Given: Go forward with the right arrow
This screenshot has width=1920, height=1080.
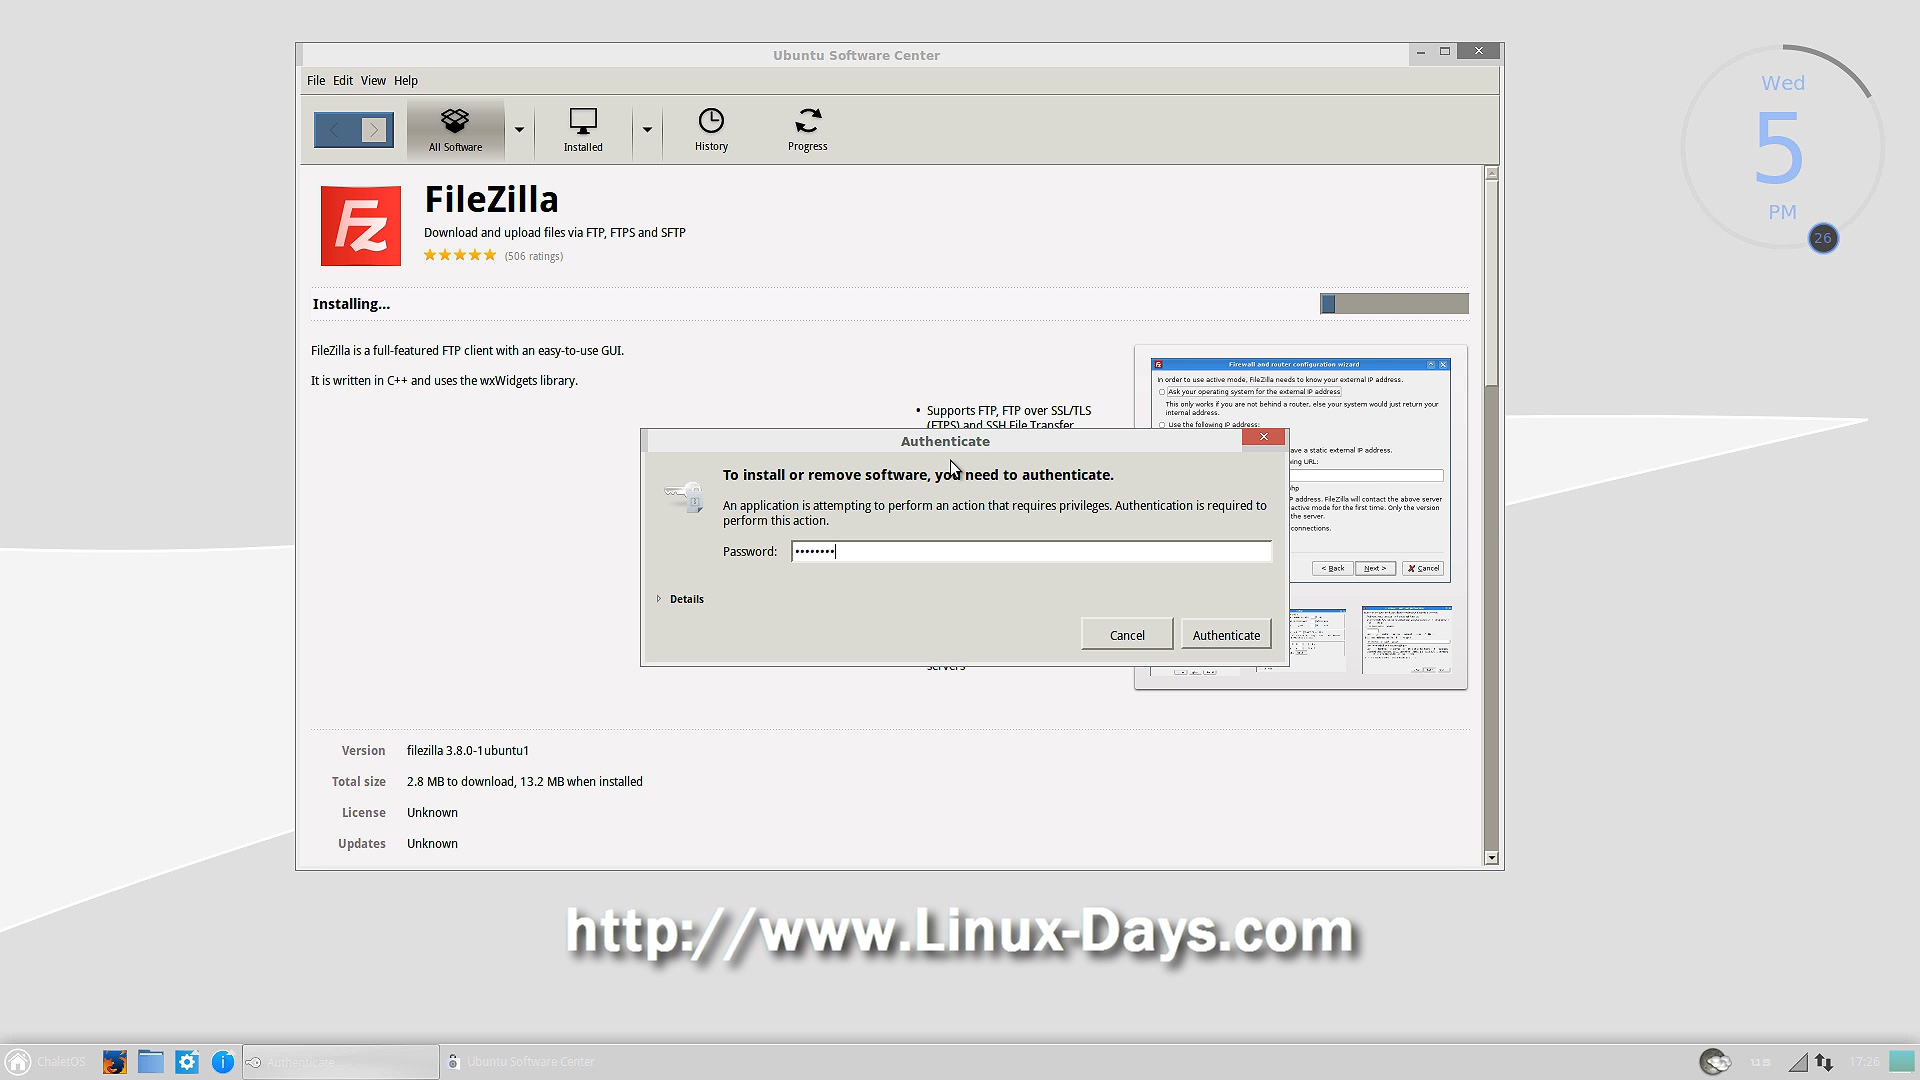Looking at the screenshot, I should [x=374, y=130].
